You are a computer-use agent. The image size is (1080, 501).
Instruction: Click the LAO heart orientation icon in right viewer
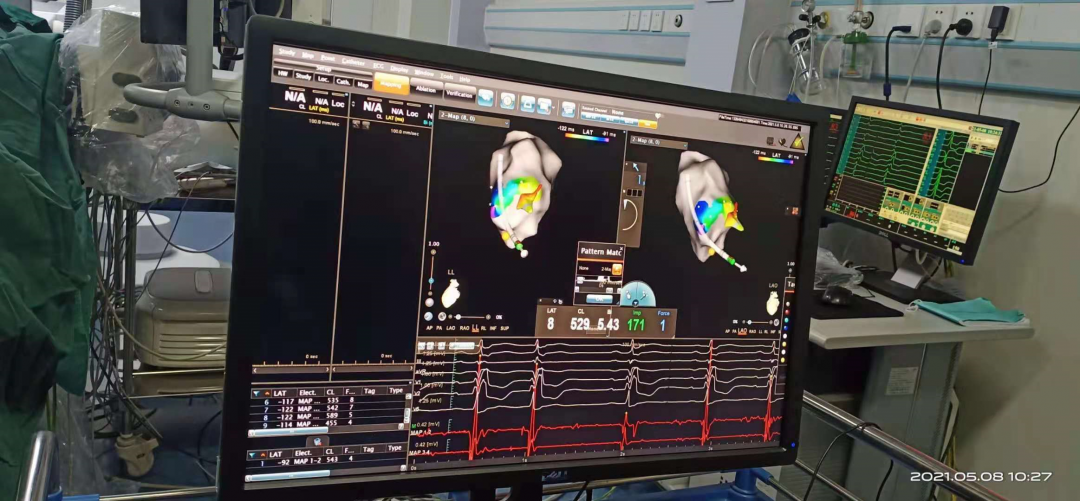tap(773, 303)
